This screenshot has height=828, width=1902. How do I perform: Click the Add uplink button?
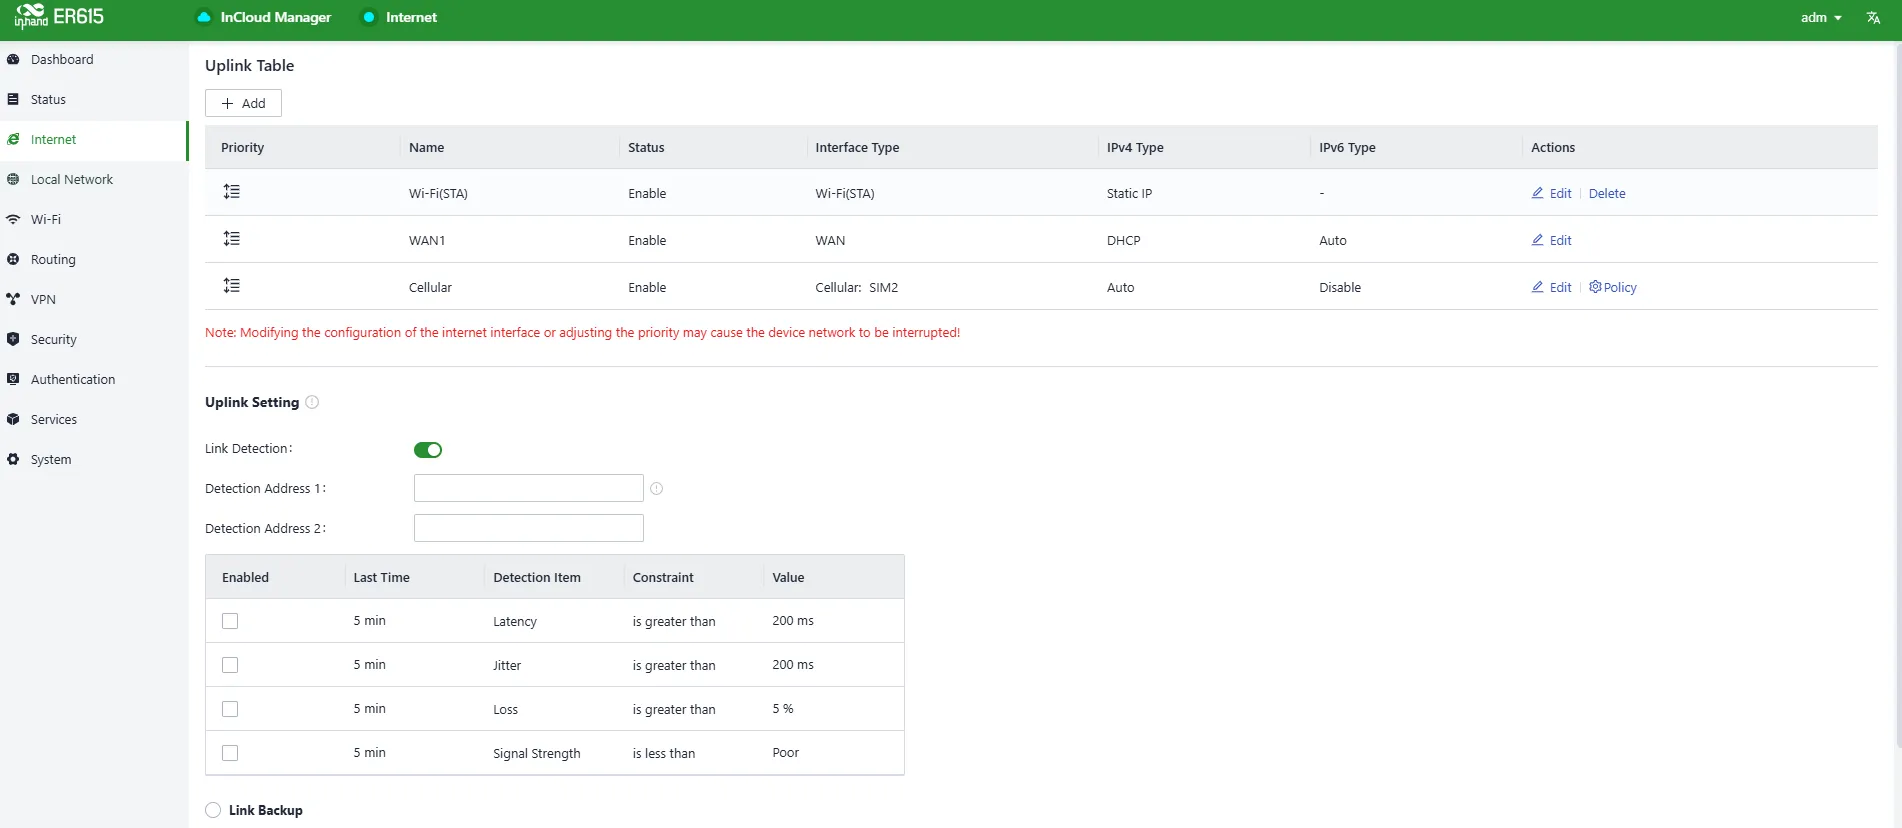[x=243, y=103]
